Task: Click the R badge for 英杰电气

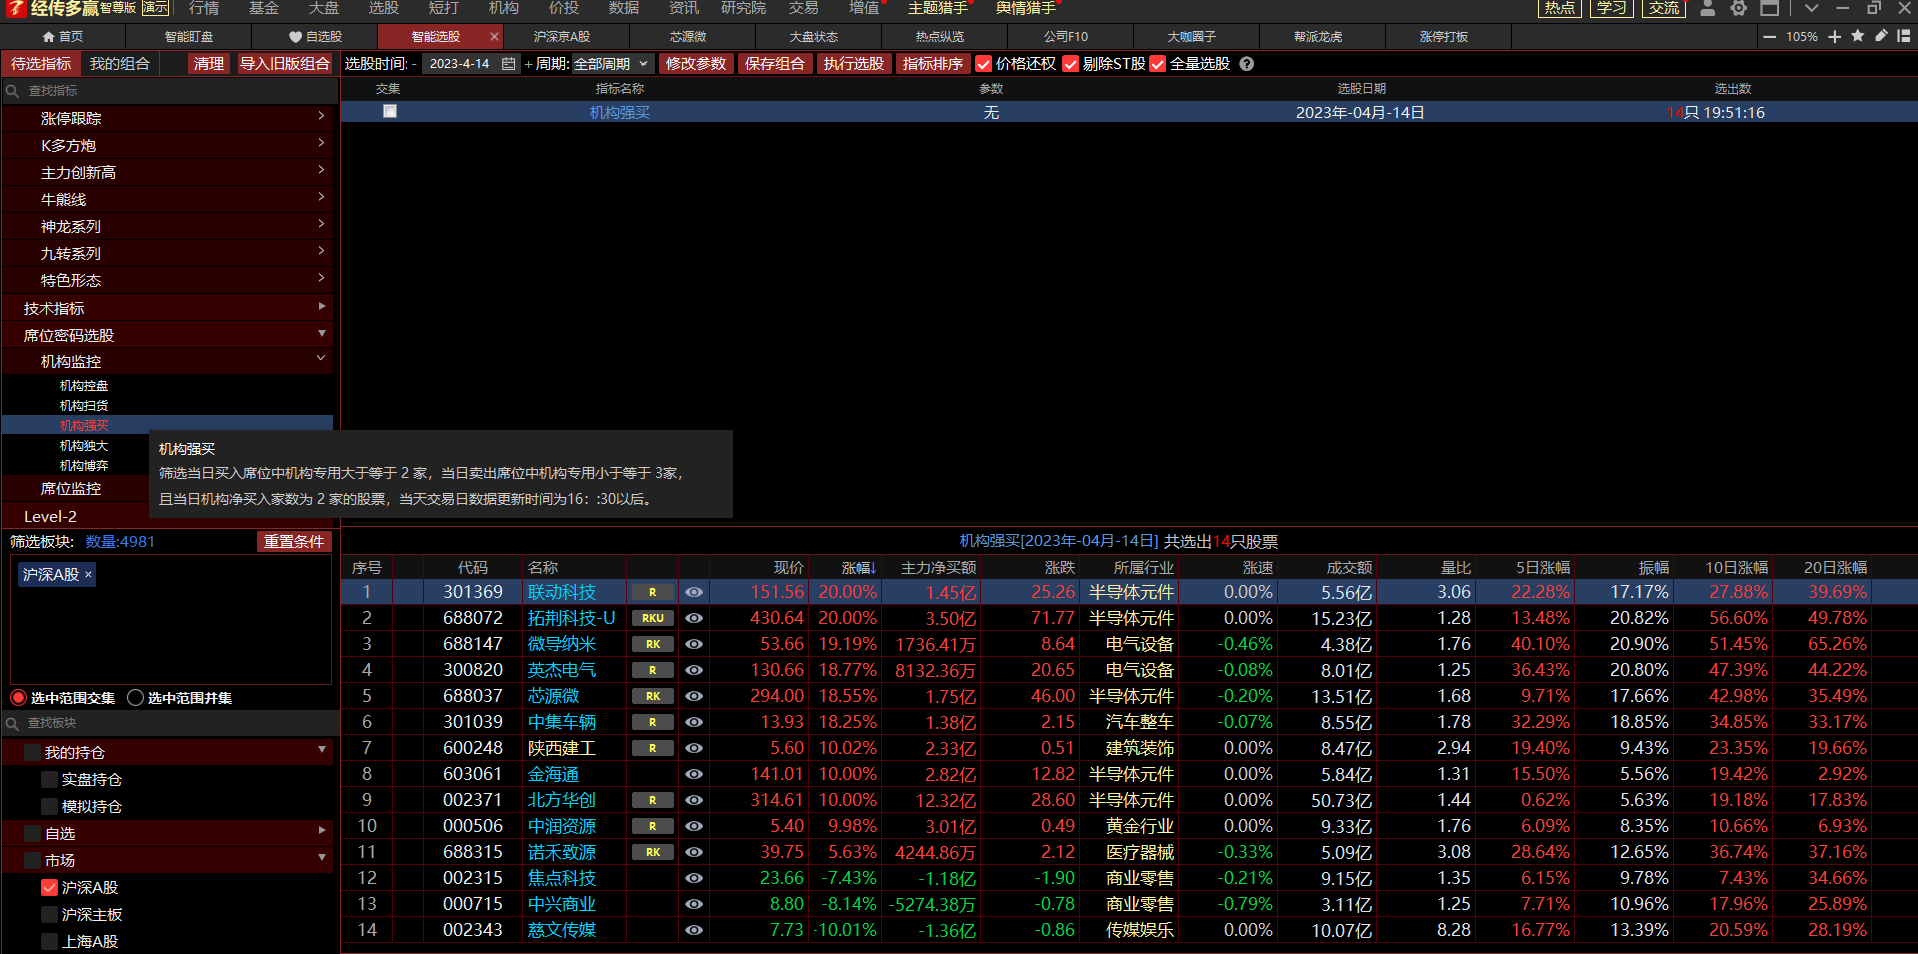Action: point(652,671)
